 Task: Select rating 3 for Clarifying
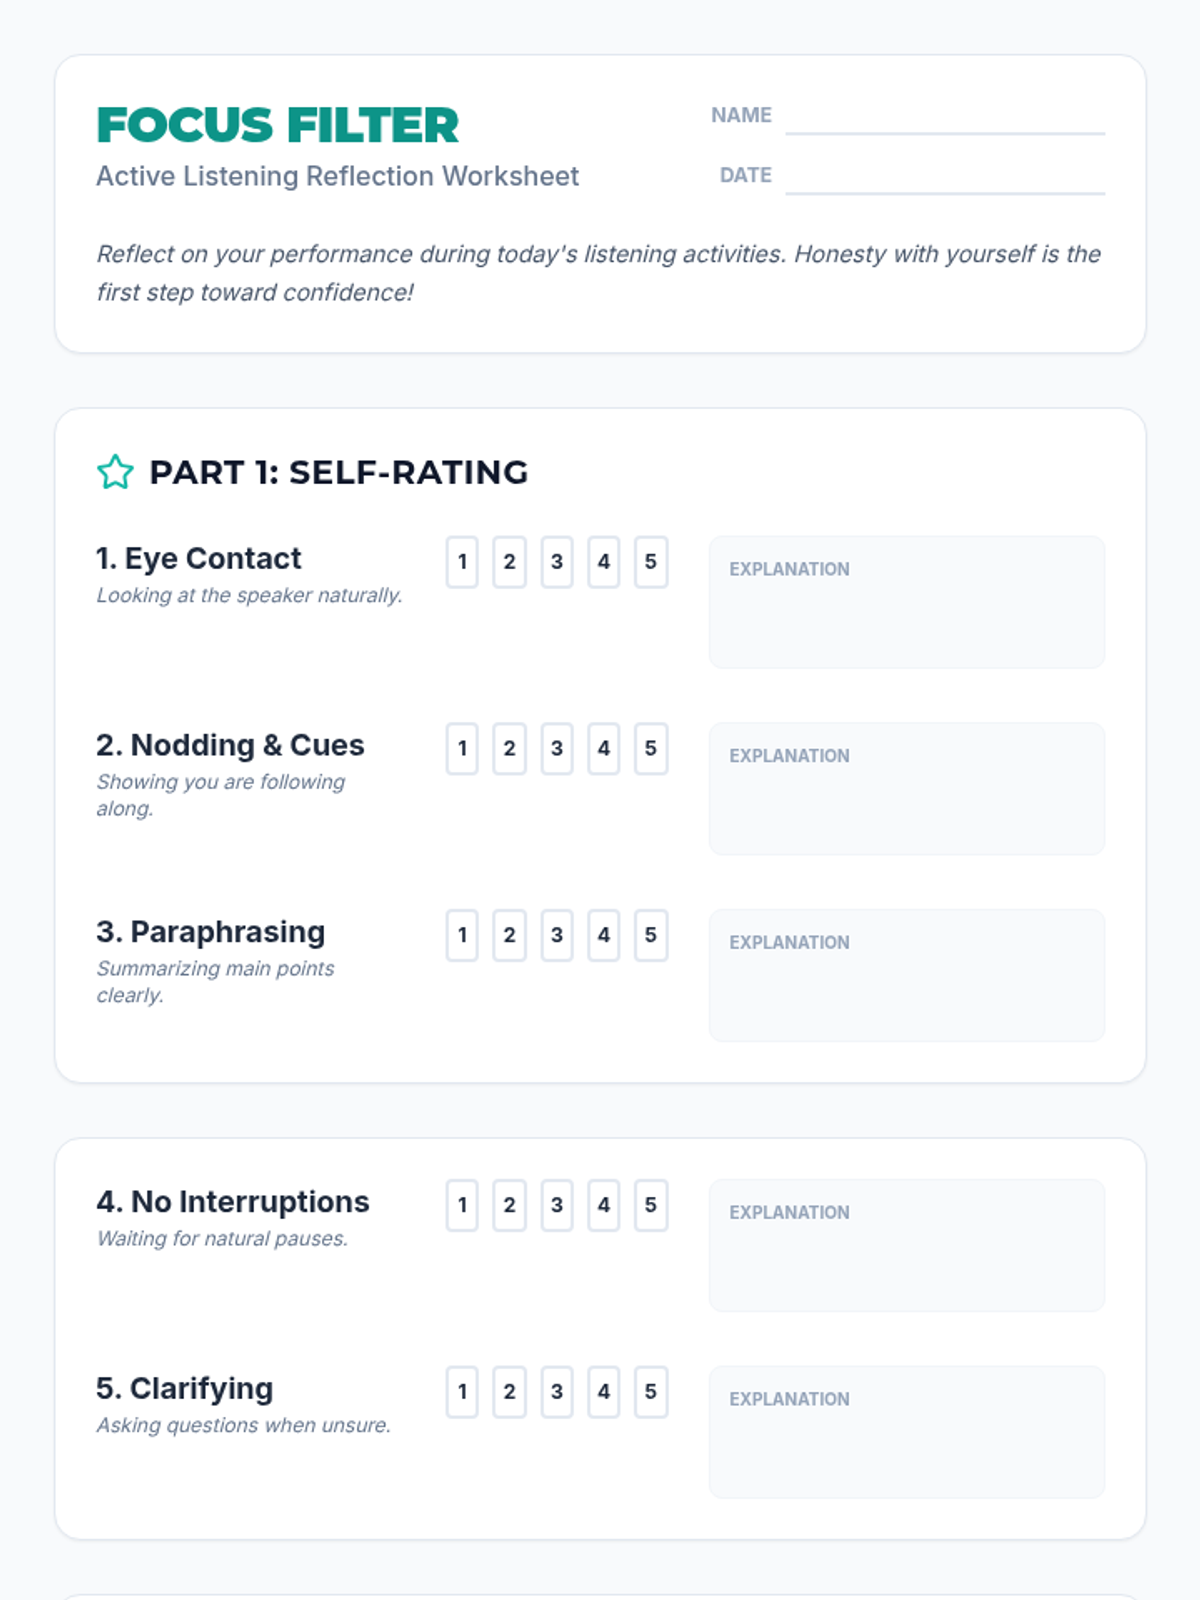tap(557, 1392)
